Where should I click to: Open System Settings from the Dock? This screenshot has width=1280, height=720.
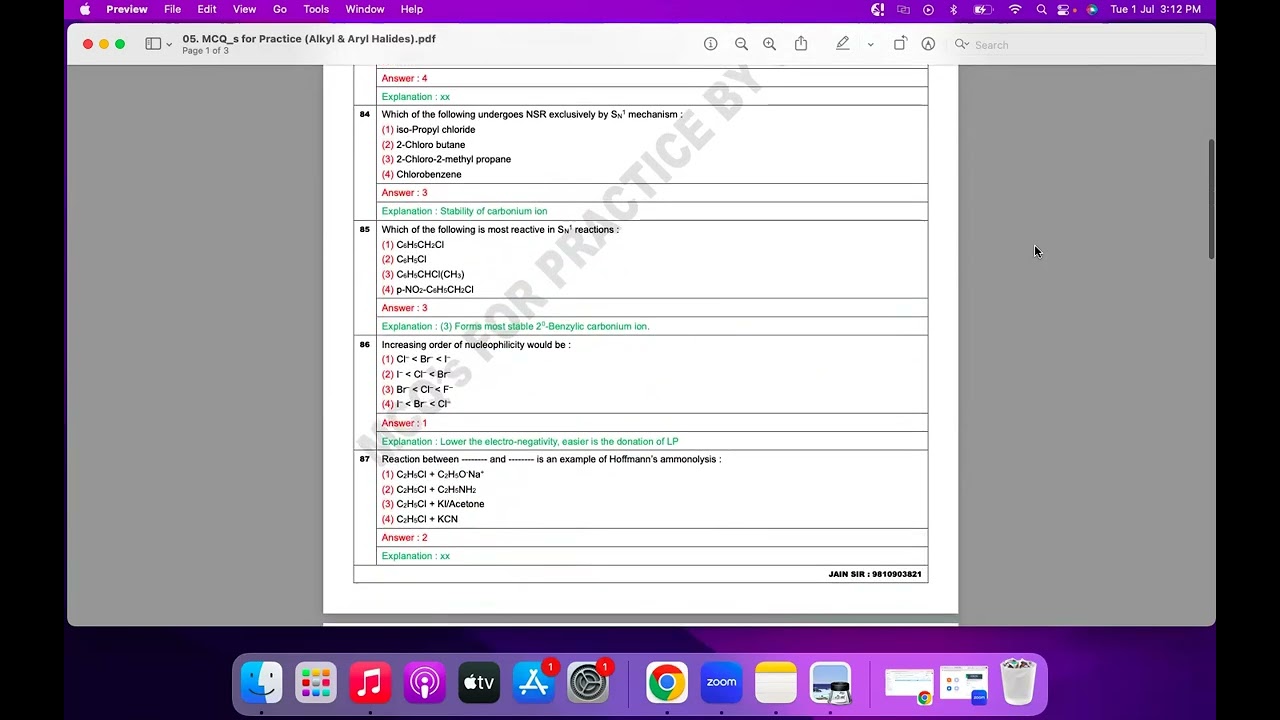[x=588, y=683]
